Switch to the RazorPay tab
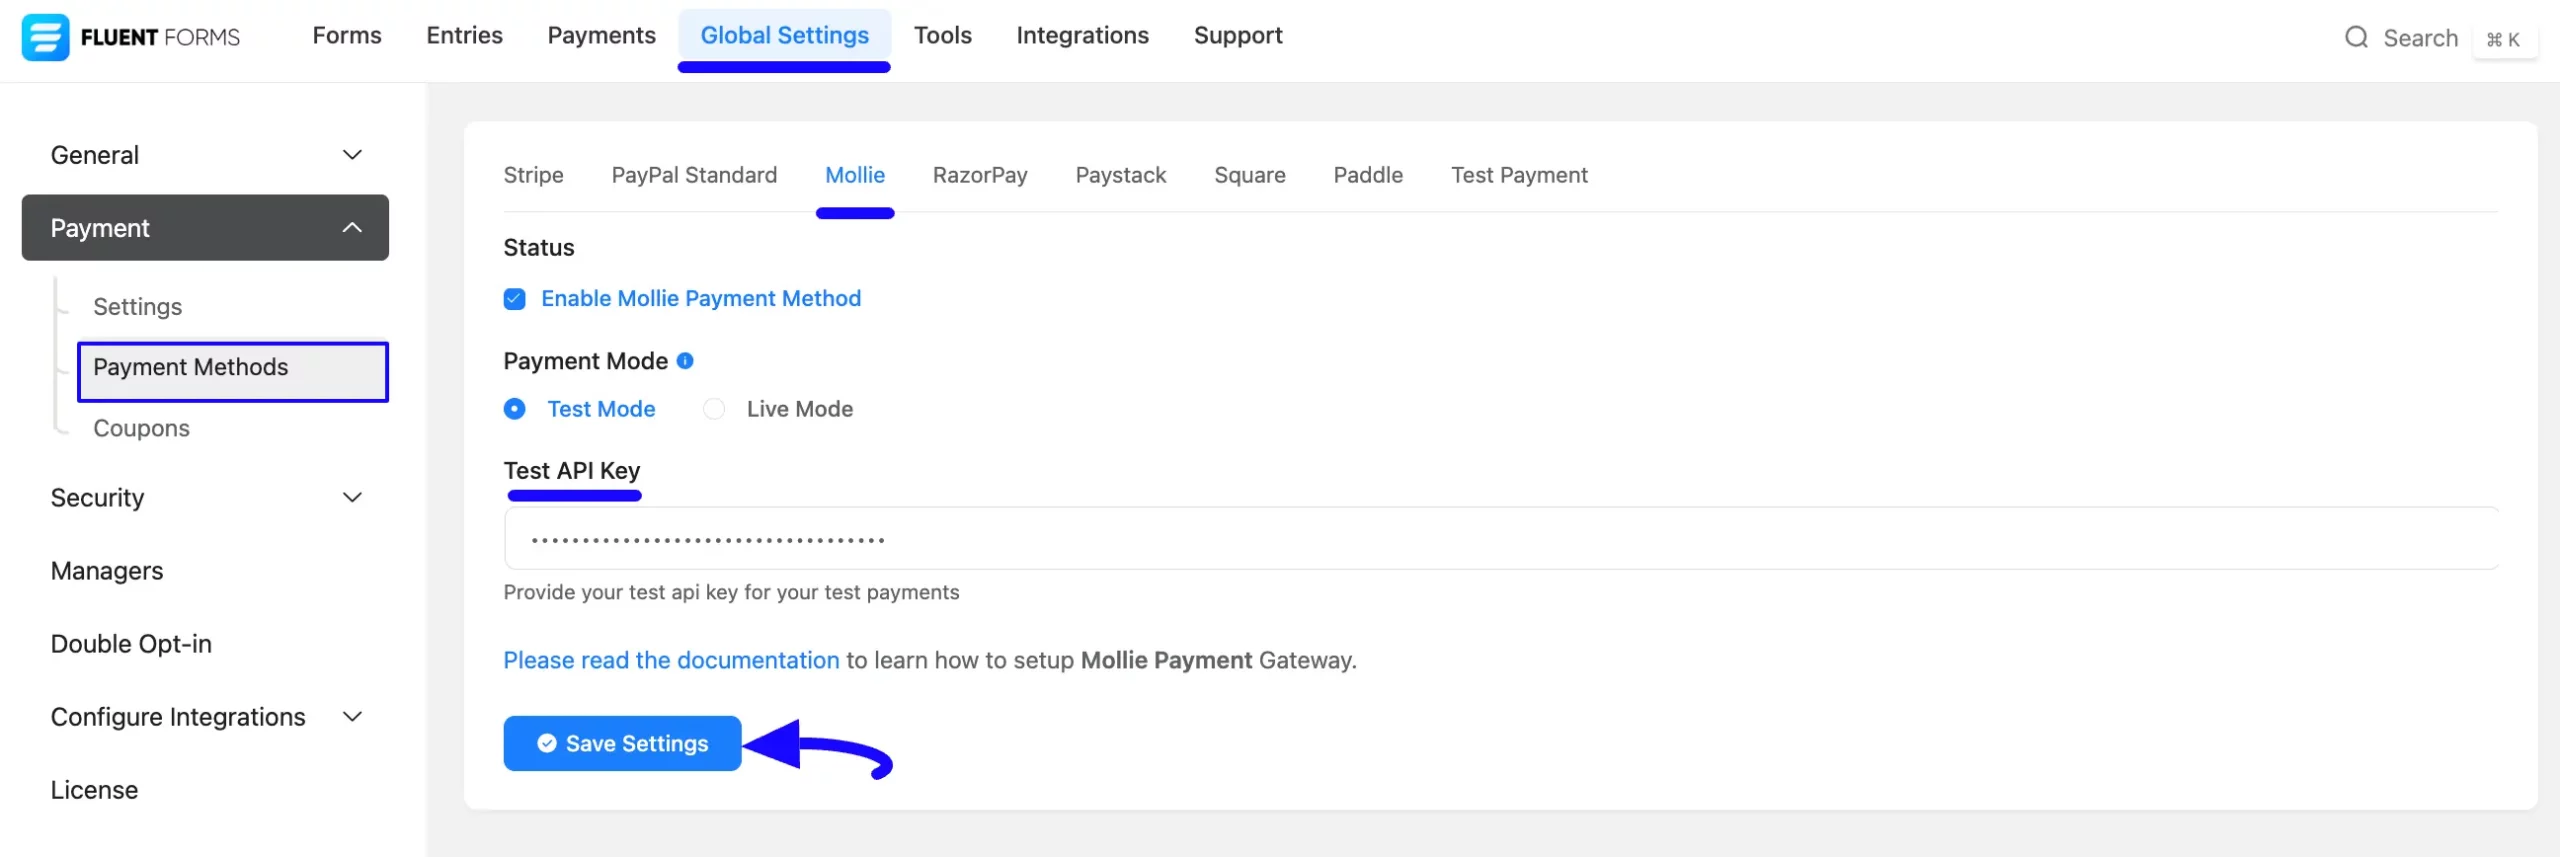The height and width of the screenshot is (857, 2560). 980,175
